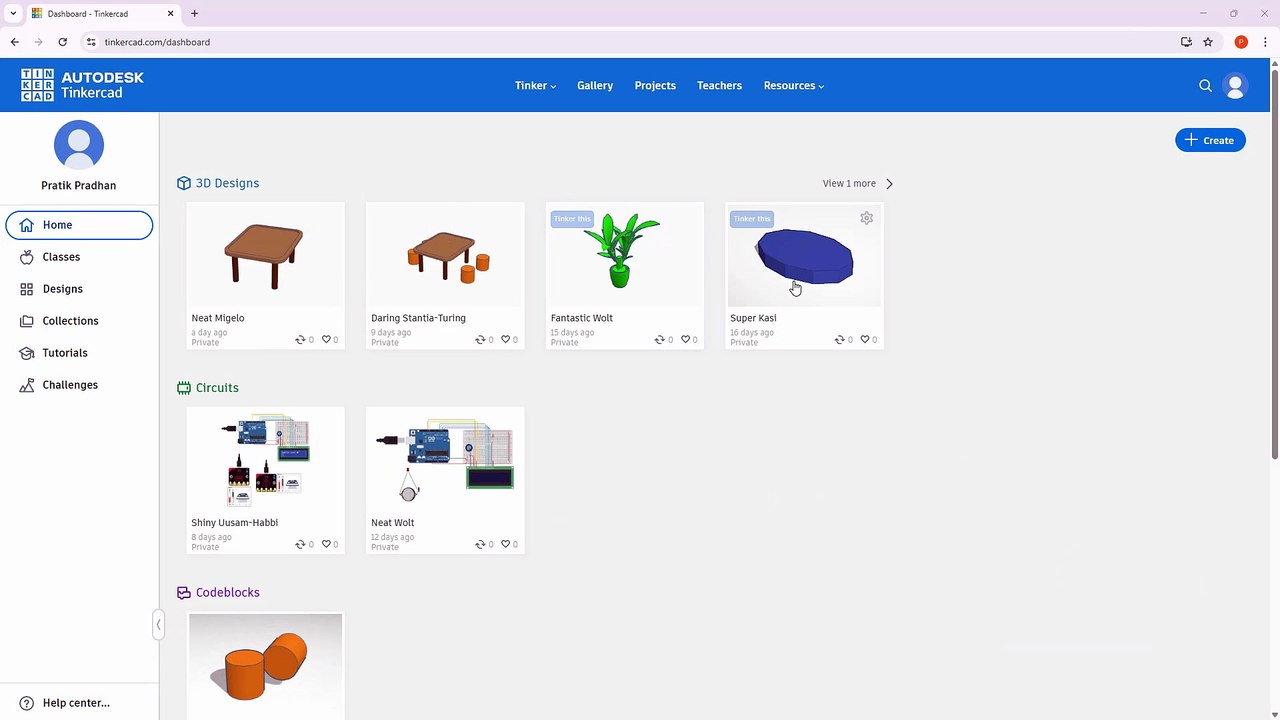Go back with browser back arrow
Viewport: 1280px width, 720px height.
[15, 42]
